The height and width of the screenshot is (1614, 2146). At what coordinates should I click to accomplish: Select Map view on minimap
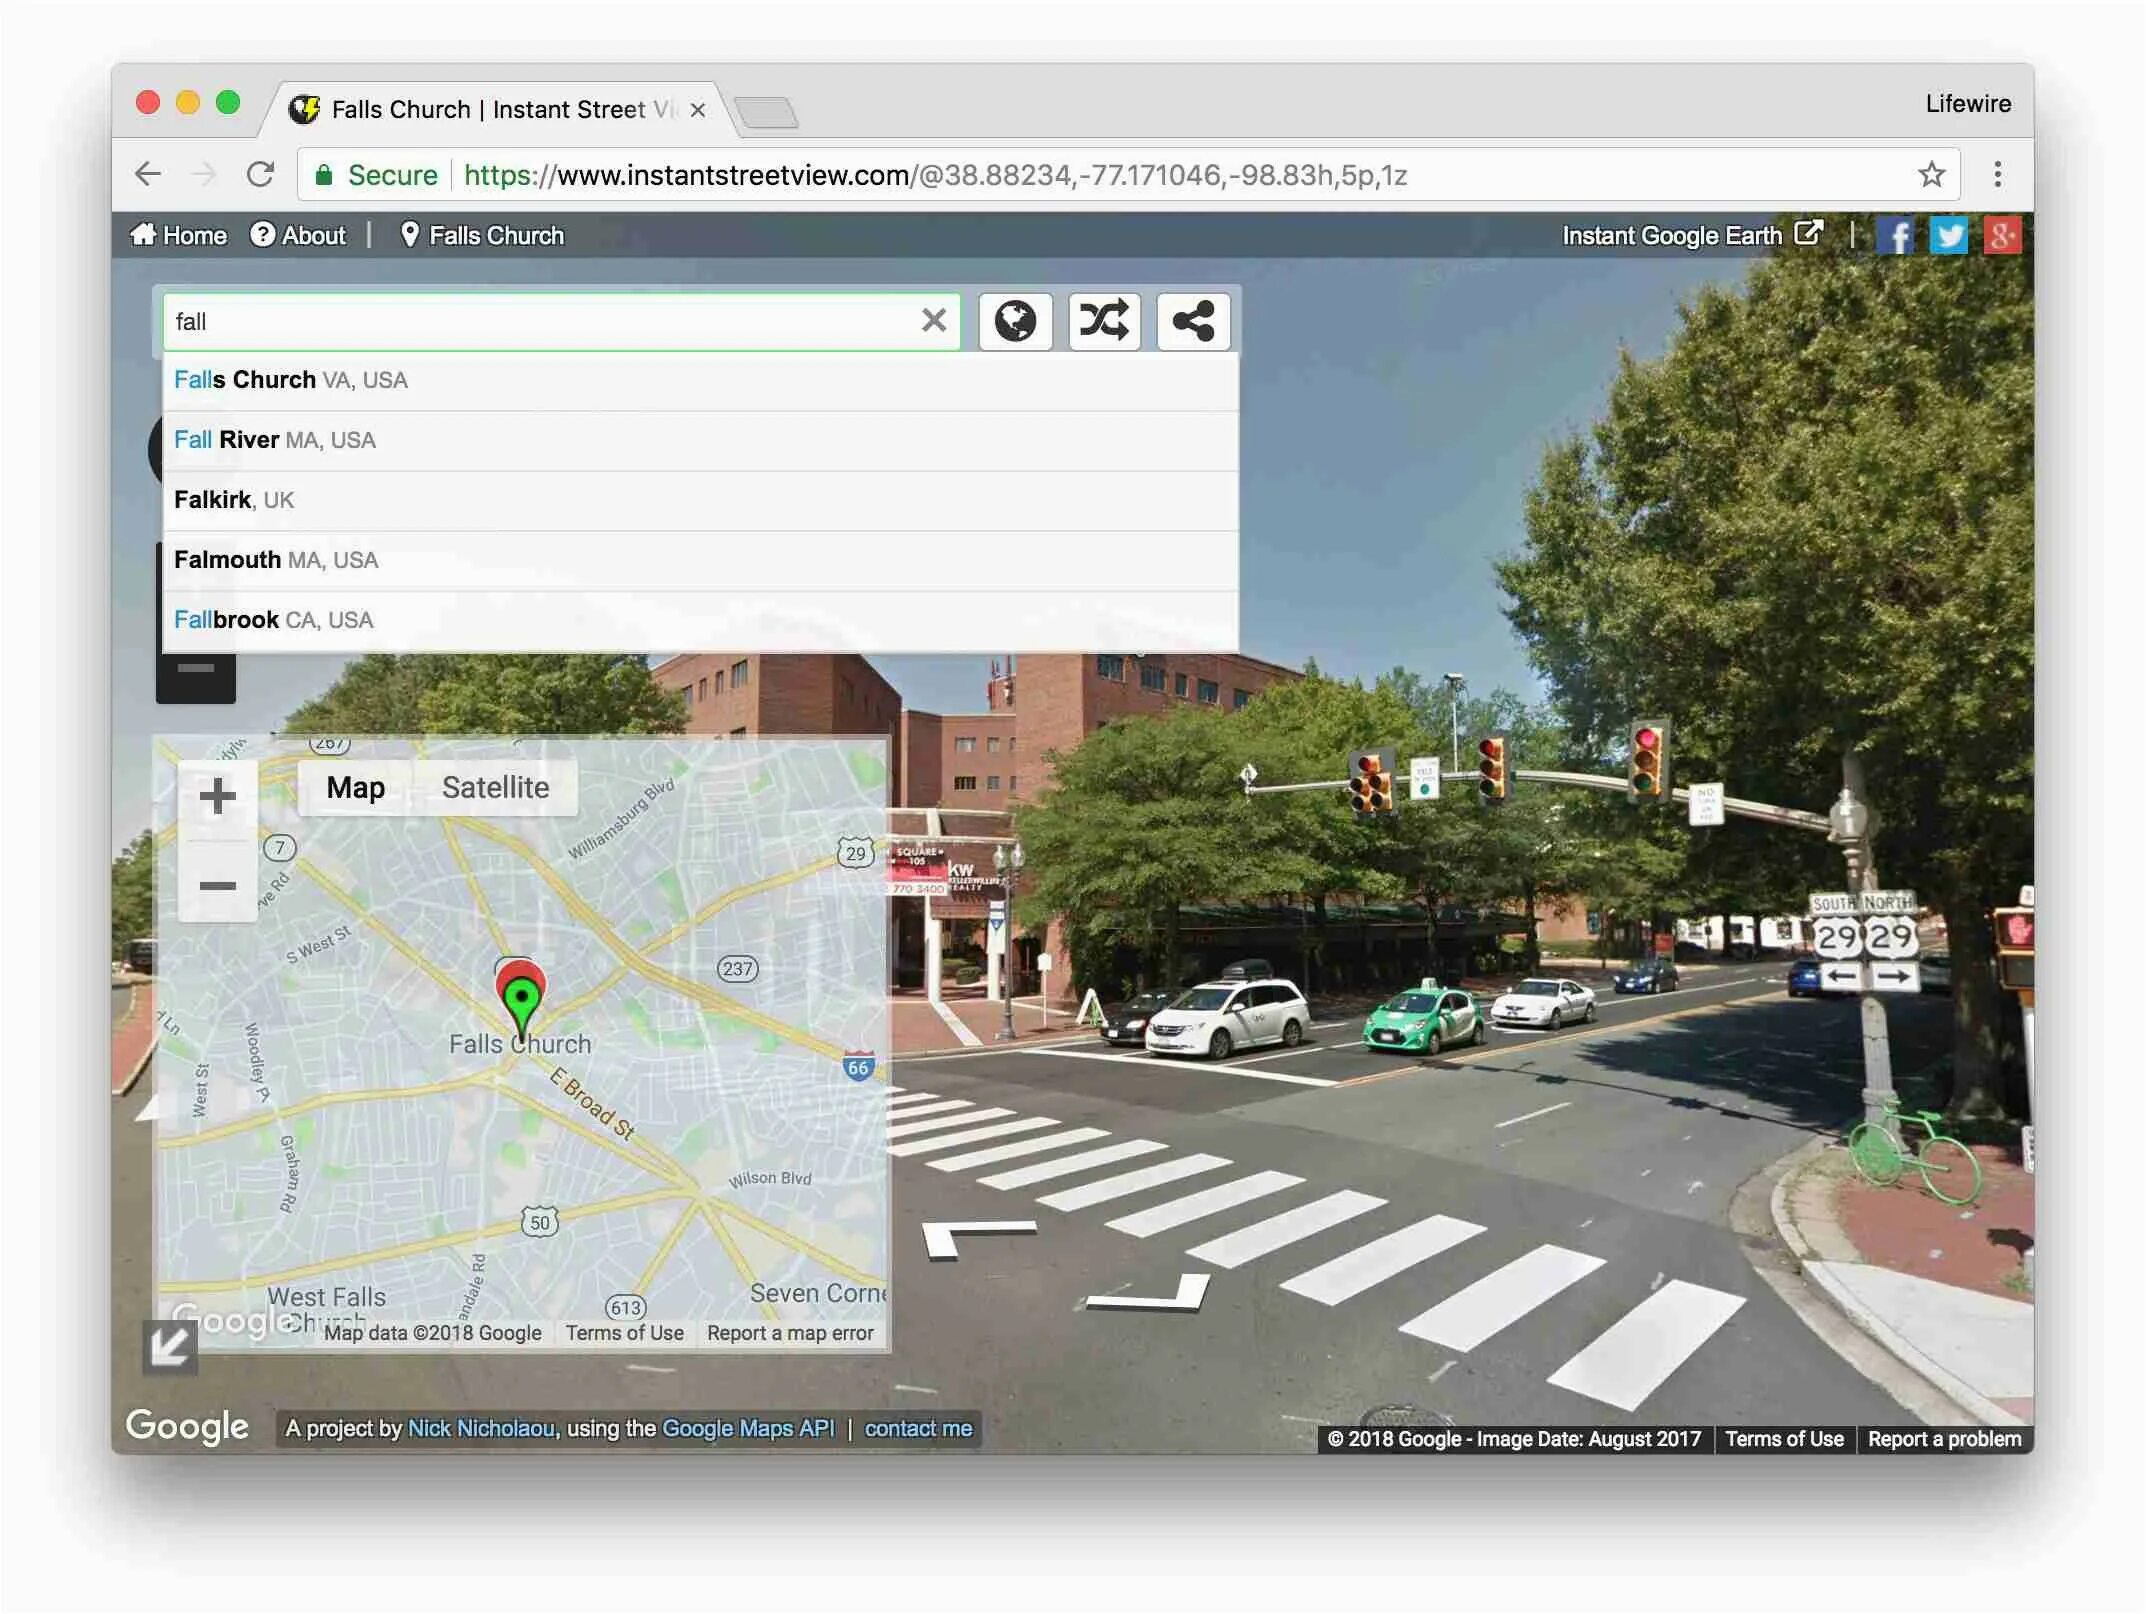tap(355, 788)
